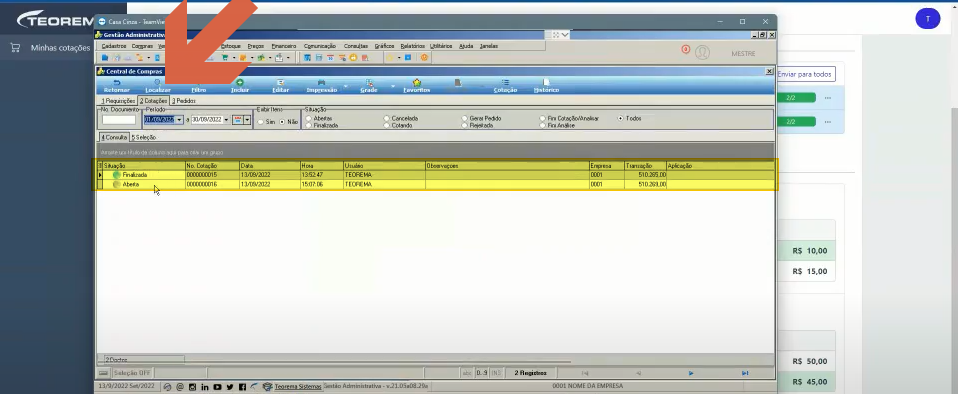Open the Ajuda menu
Screen dimensions: 958x394
466,46
